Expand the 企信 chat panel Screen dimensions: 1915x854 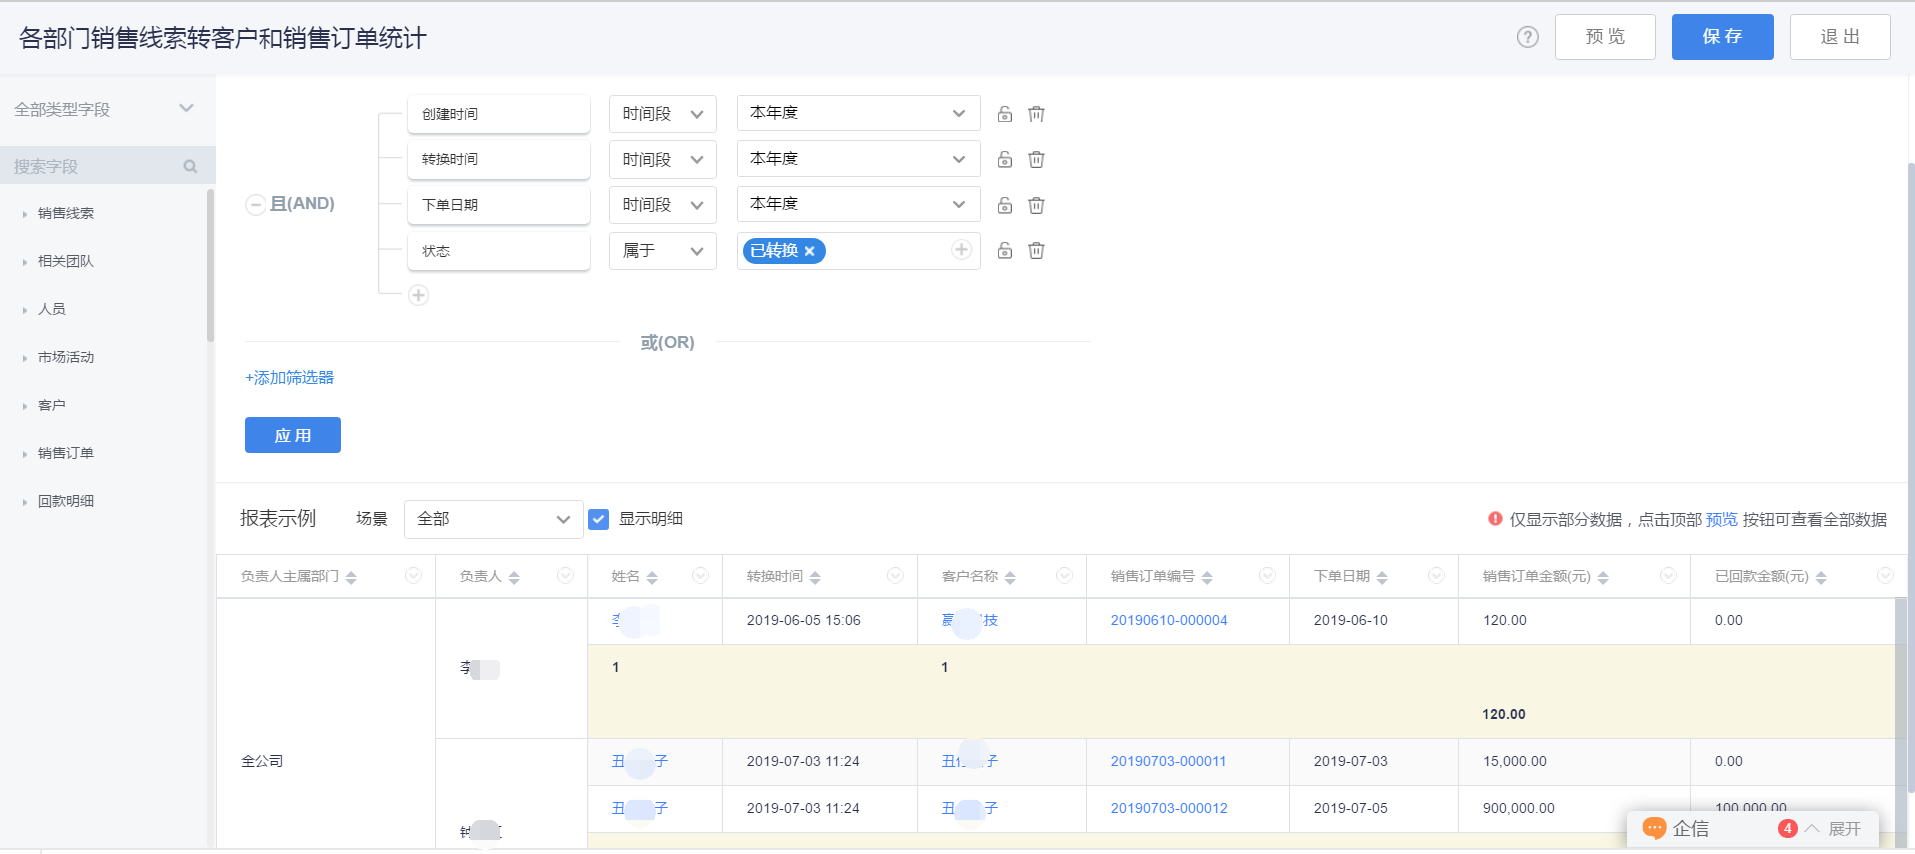(1834, 829)
